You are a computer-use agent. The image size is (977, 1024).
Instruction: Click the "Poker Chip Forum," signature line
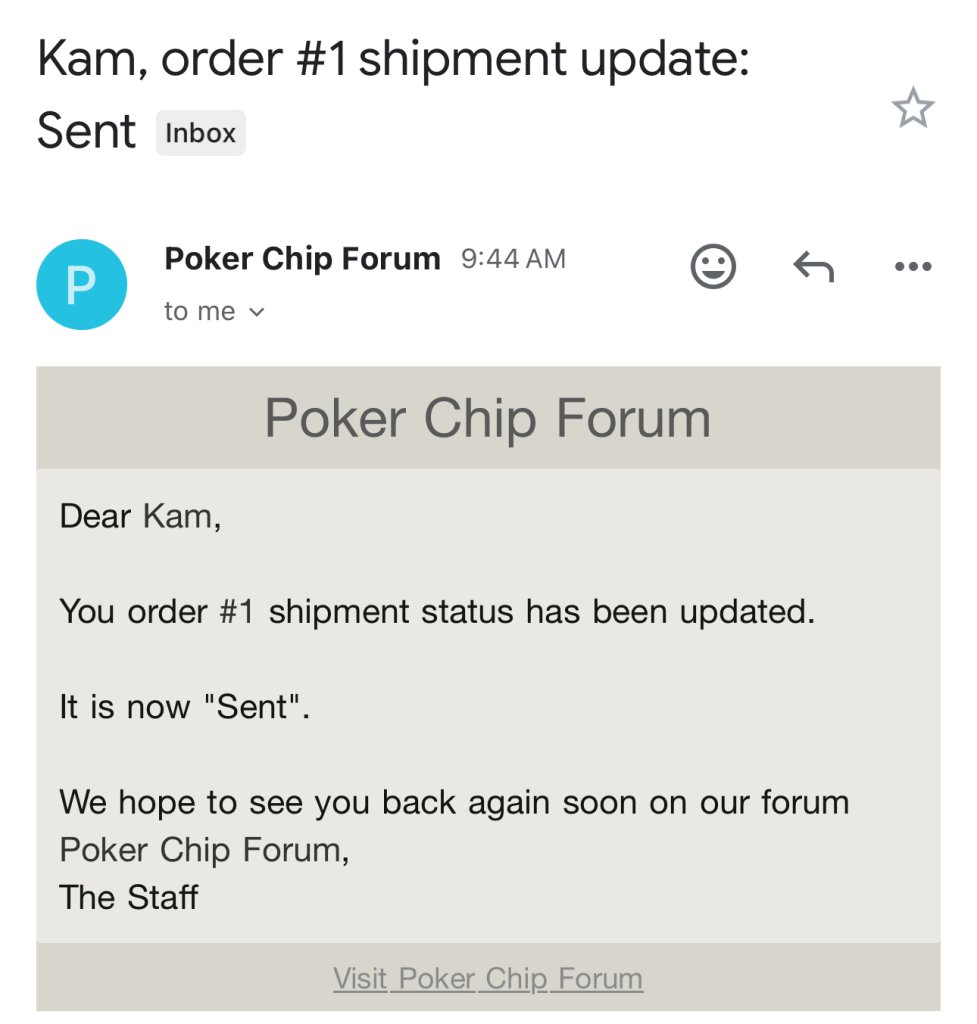click(x=204, y=850)
